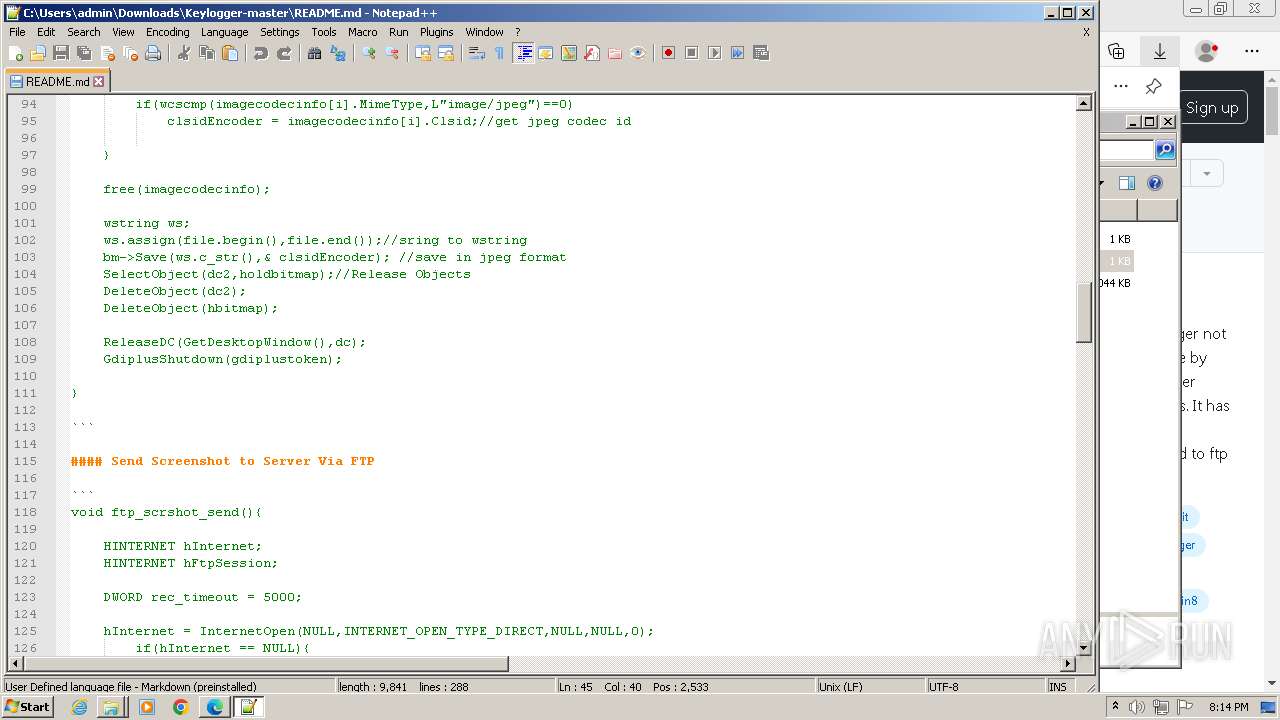1280x720 pixels.
Task: Click UTF-8 encoding in status bar
Action: coord(983,687)
